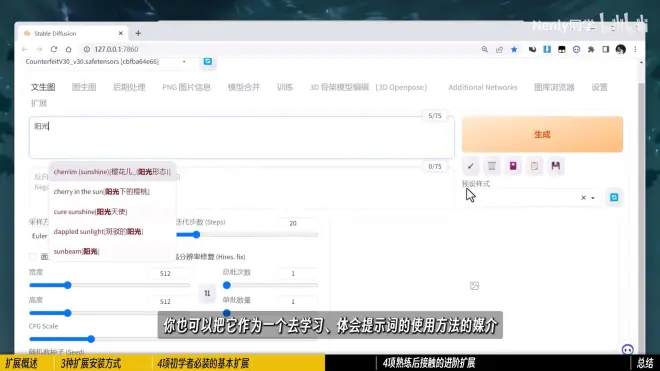The width and height of the screenshot is (660, 371).
Task: Click the floppy disk save style icon
Action: click(x=556, y=166)
